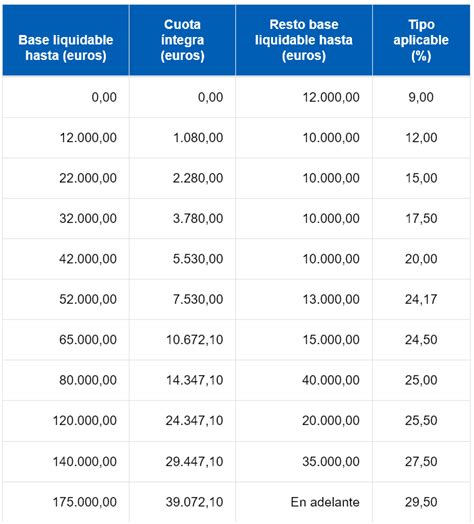Screen dimensions: 474x524
Task: Click the 3.780,00 cuota íntegra cell
Action: click(182, 219)
